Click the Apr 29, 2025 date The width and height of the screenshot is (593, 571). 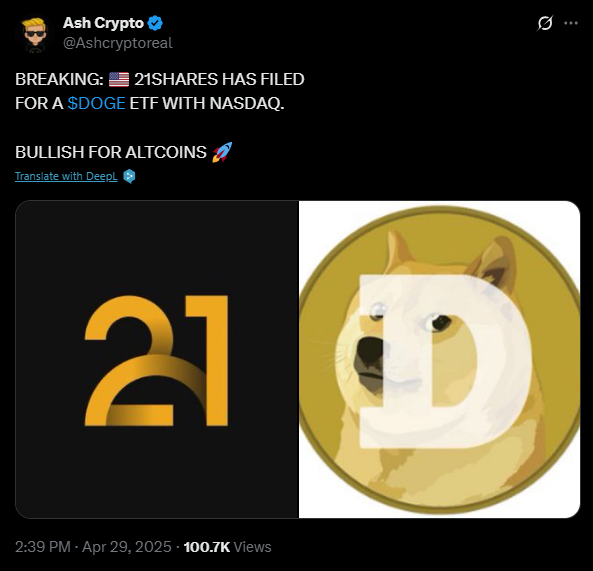pos(127,547)
